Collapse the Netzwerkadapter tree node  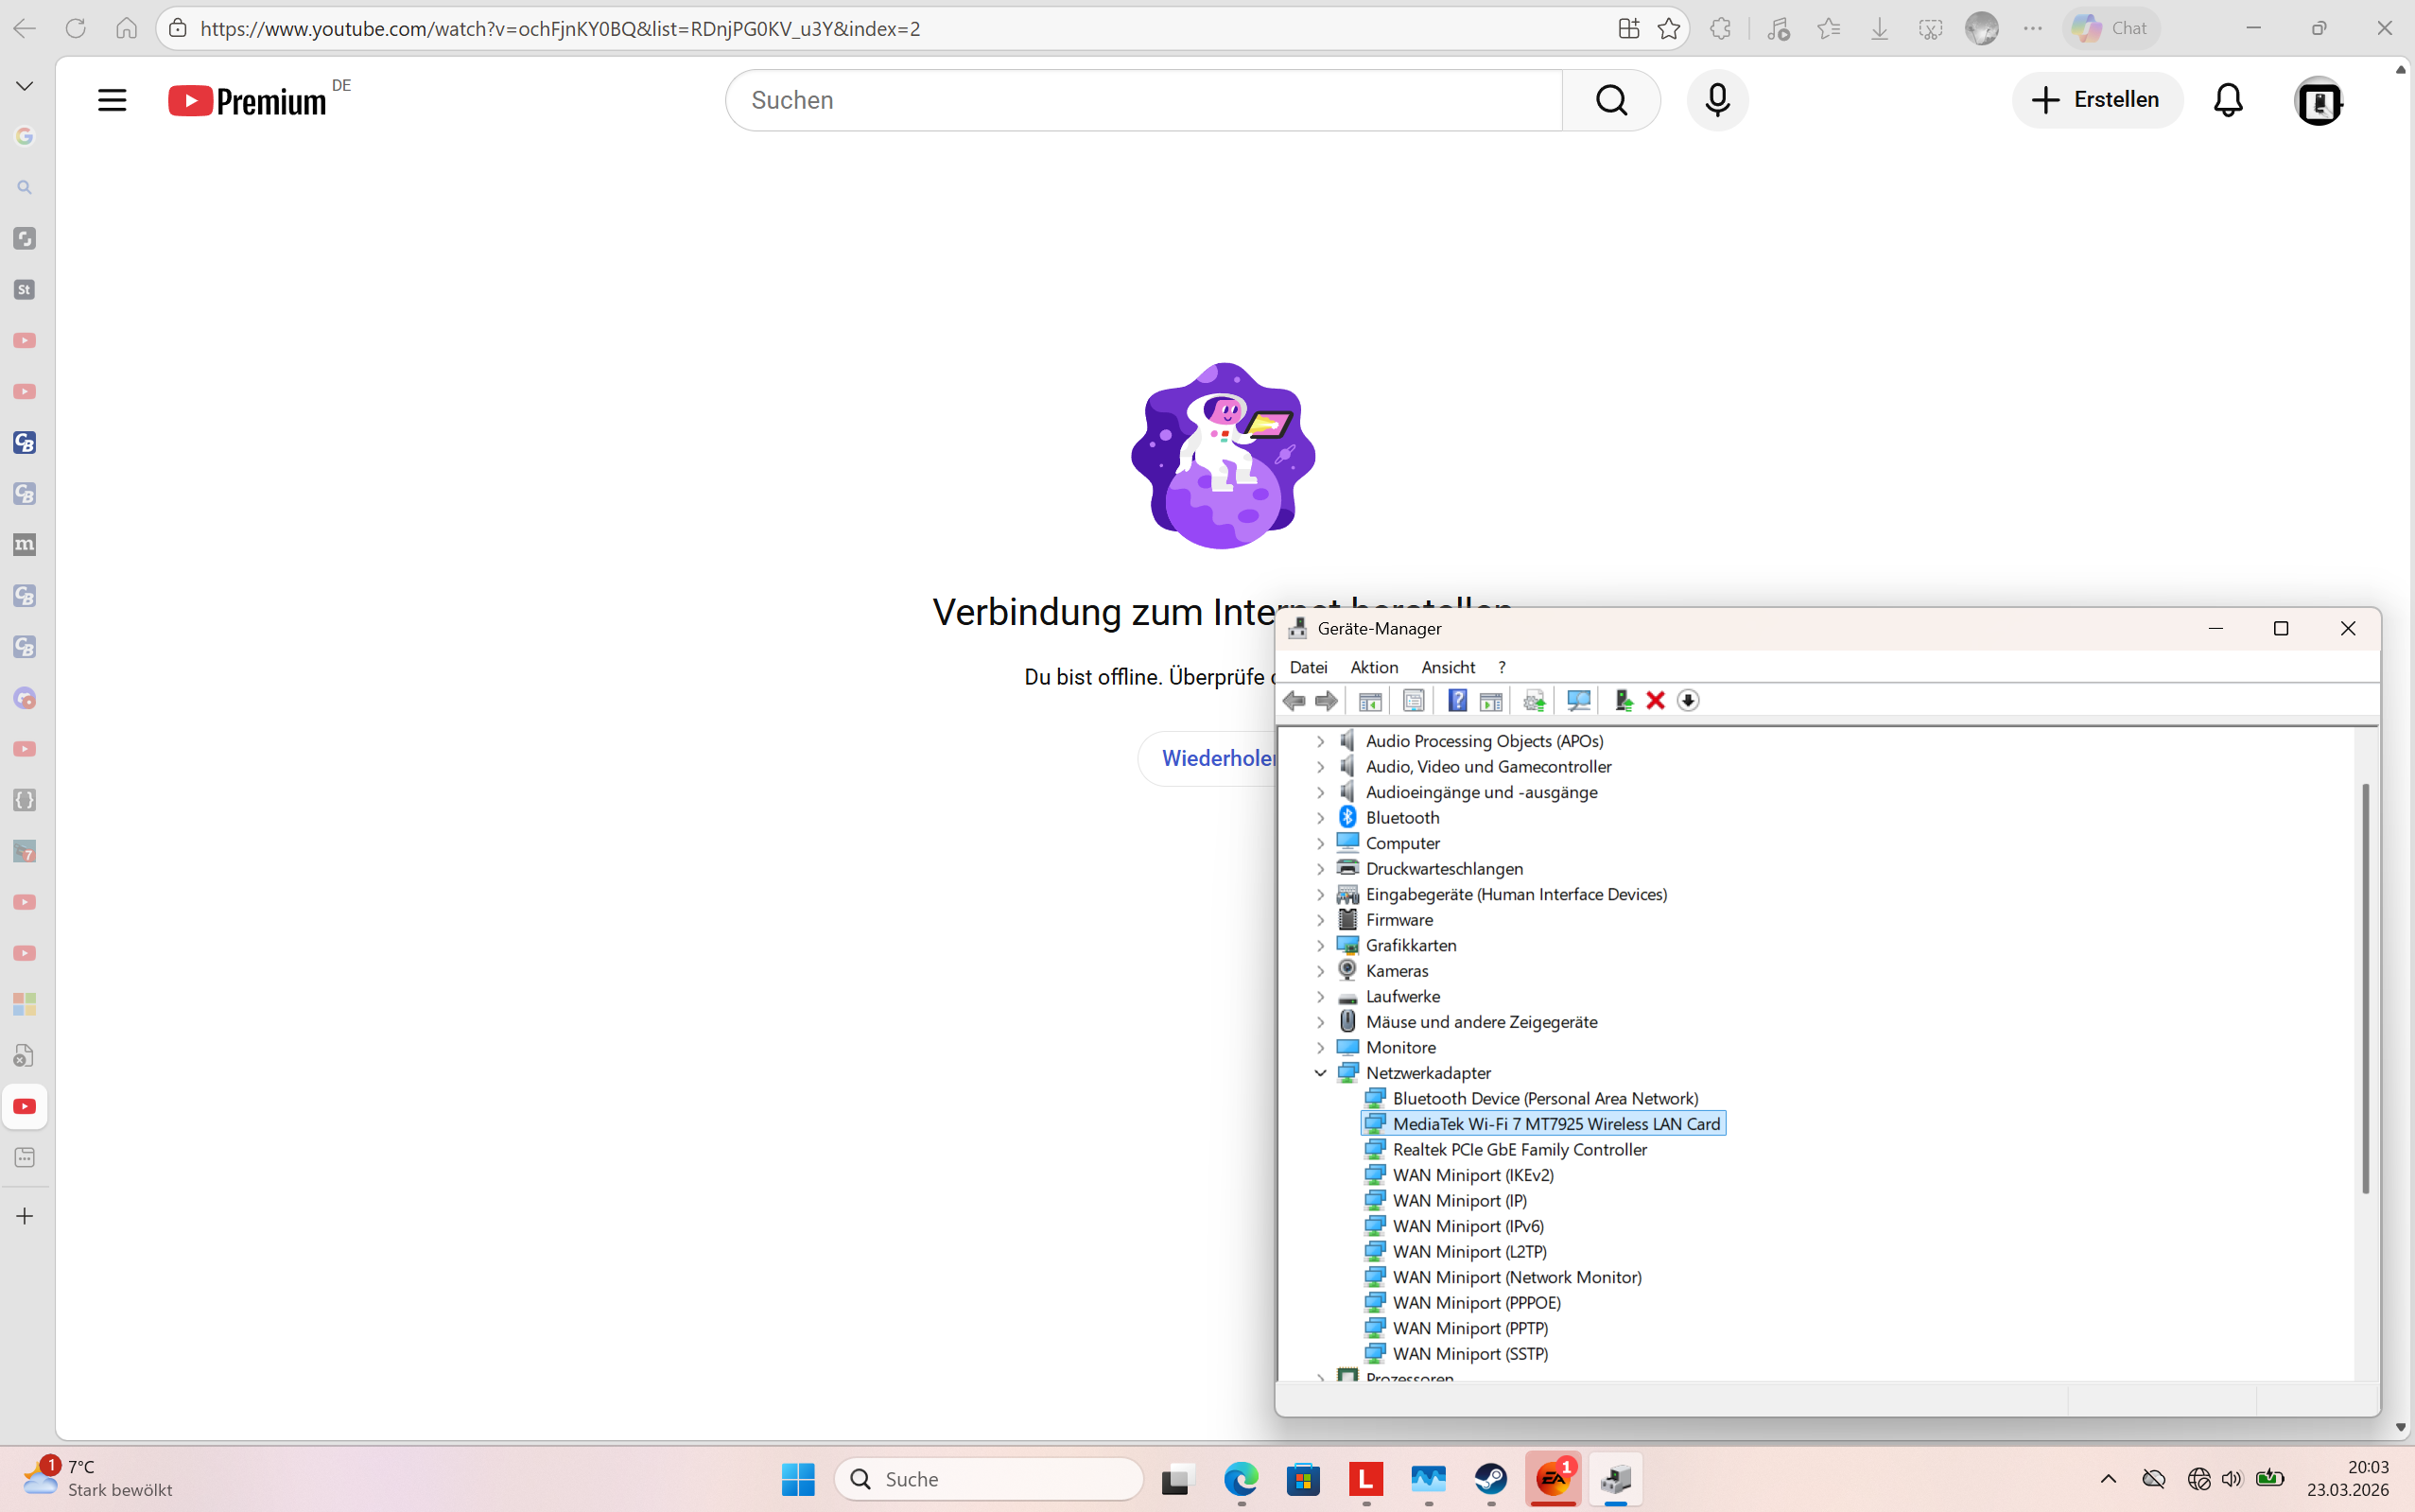tap(1320, 1073)
